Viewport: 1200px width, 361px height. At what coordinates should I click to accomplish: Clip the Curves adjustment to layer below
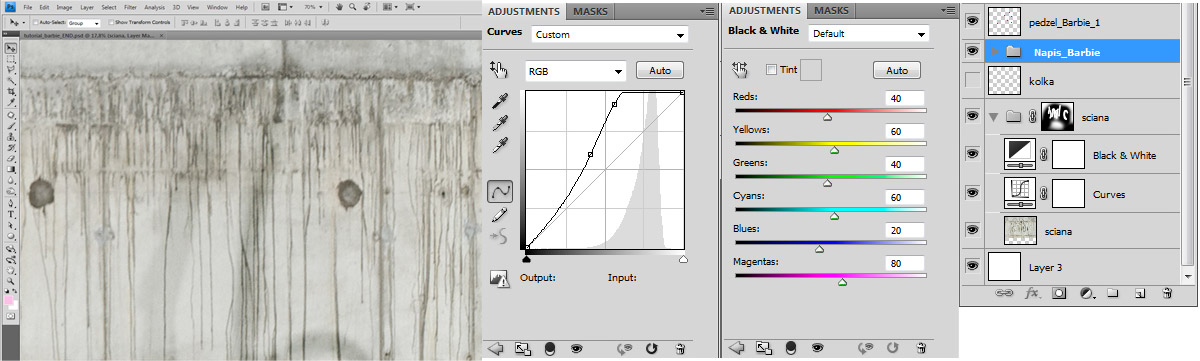point(549,348)
